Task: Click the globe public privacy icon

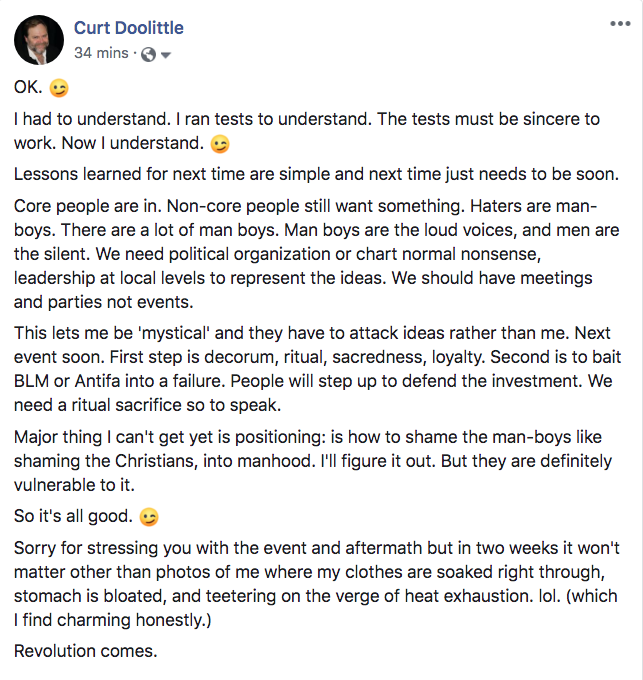Action: click(149, 54)
